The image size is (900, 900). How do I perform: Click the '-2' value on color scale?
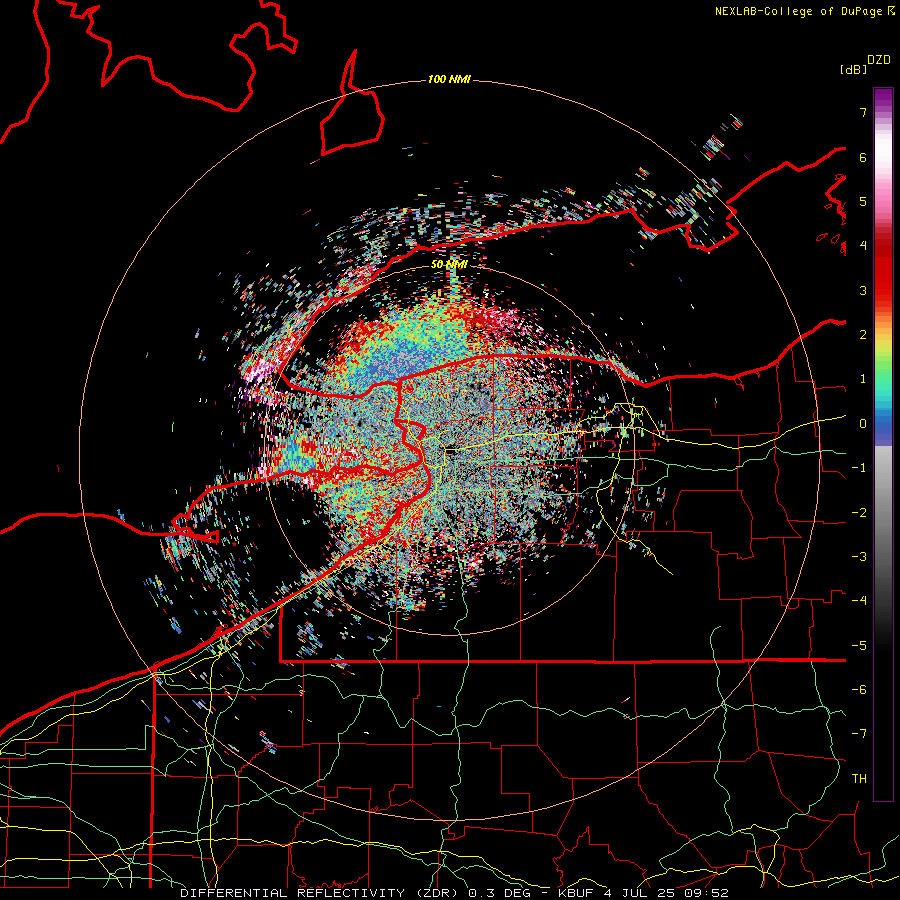(859, 513)
